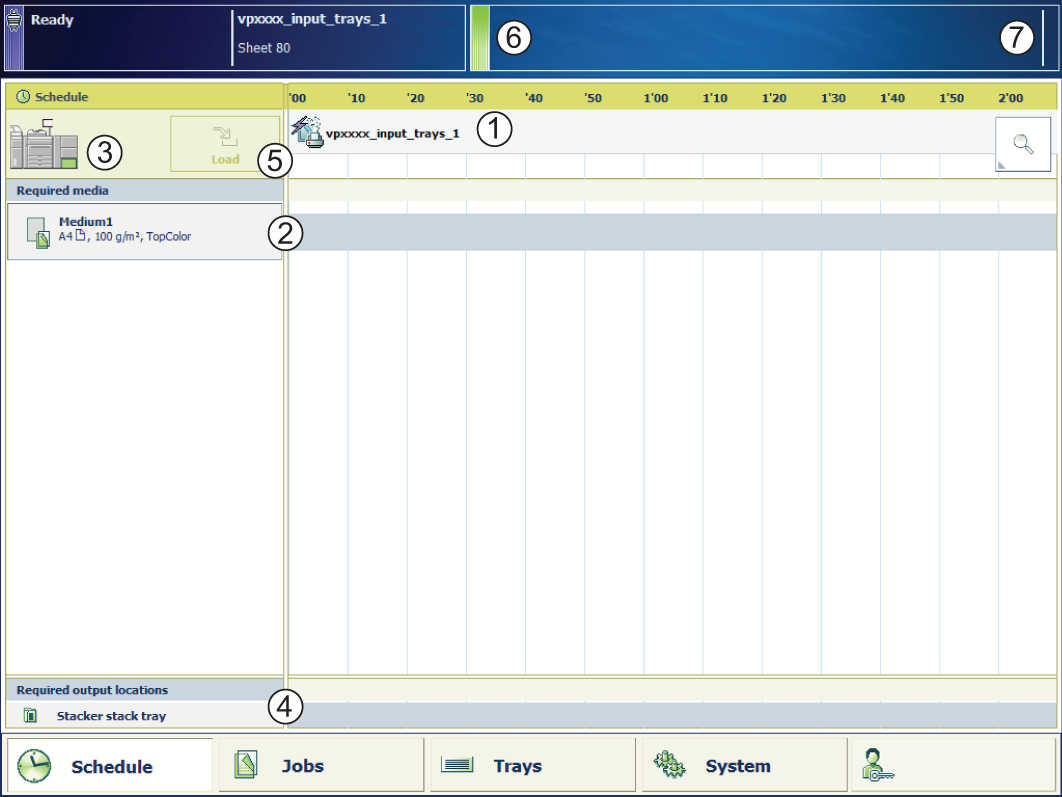The image size is (1062, 797).
Task: Click the Medium1 timeline bar
Action: [x=672, y=232]
